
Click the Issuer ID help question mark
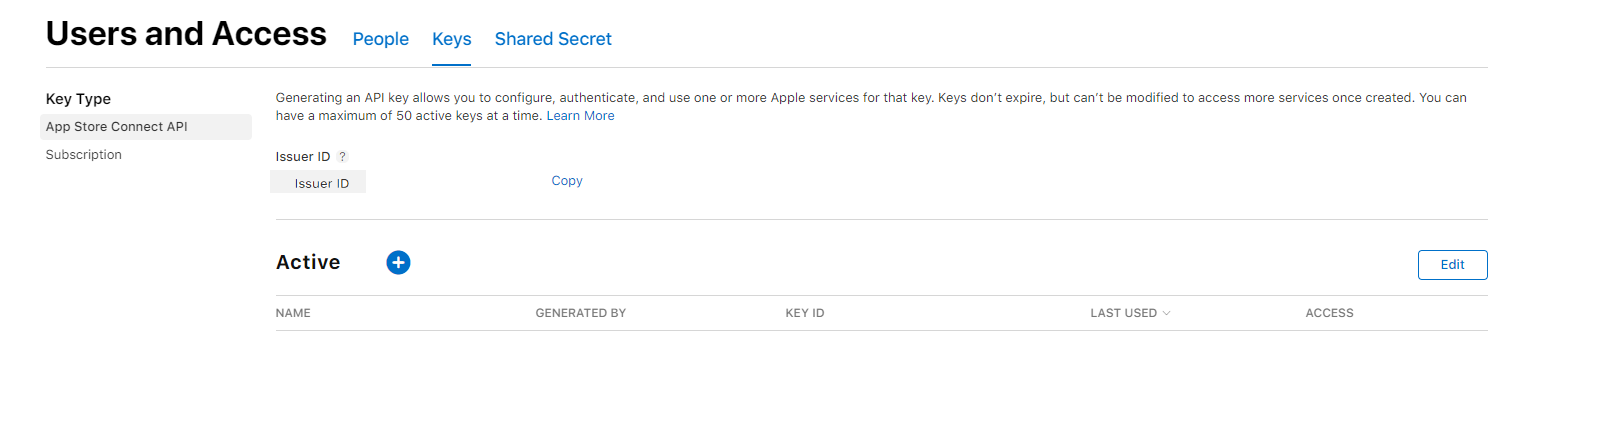point(342,157)
